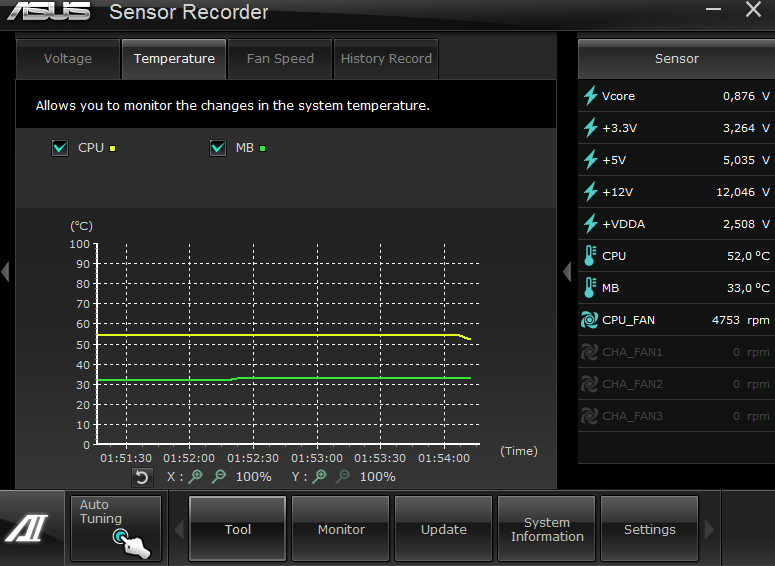The image size is (775, 566).
Task: Click the +5V lightning bolt icon
Action: click(x=590, y=160)
